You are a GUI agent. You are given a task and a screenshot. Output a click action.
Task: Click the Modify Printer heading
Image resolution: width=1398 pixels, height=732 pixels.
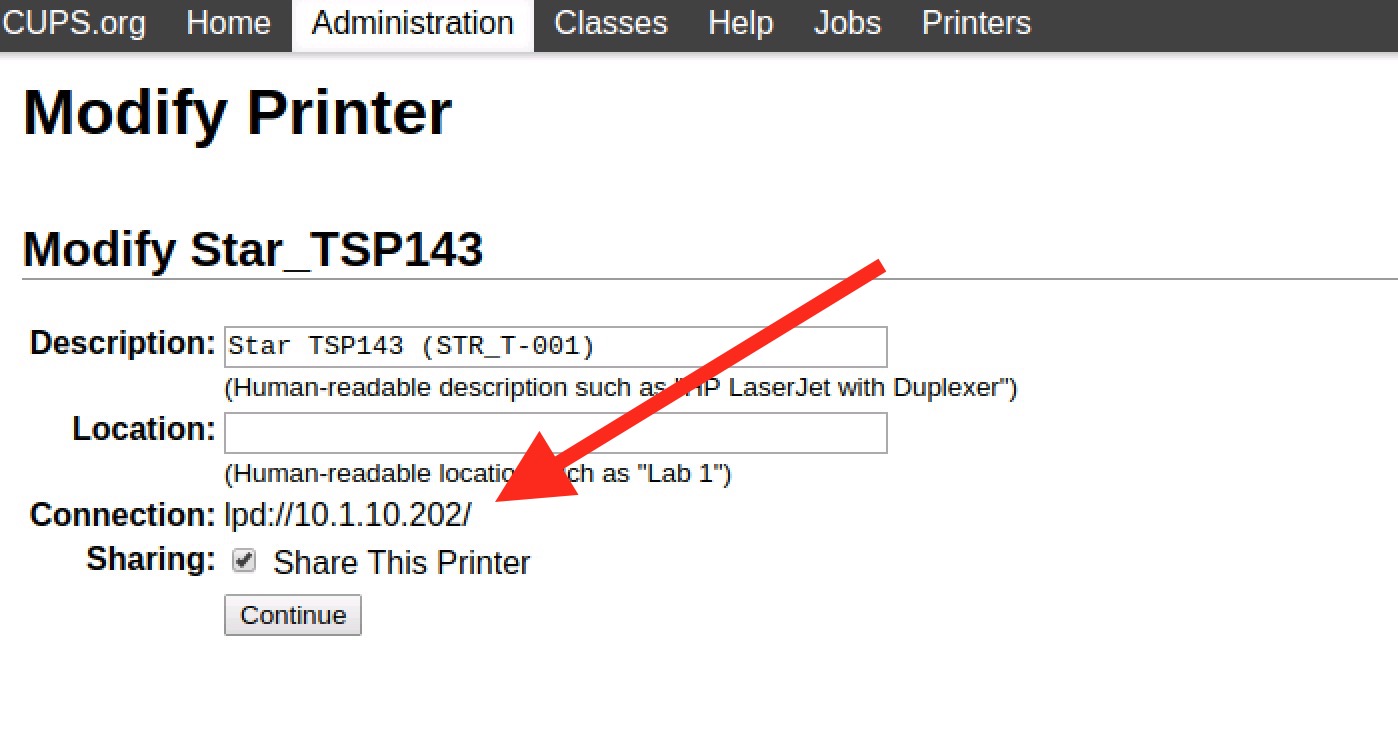pos(237,113)
